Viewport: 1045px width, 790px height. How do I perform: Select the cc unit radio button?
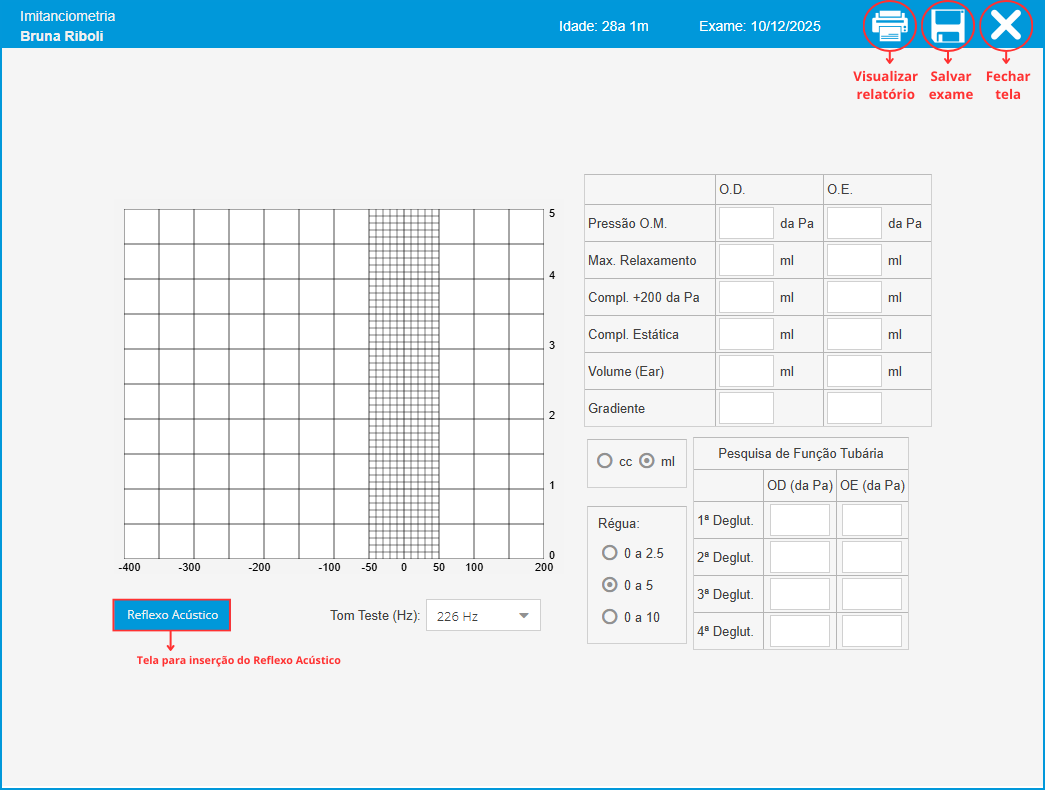(x=605, y=461)
